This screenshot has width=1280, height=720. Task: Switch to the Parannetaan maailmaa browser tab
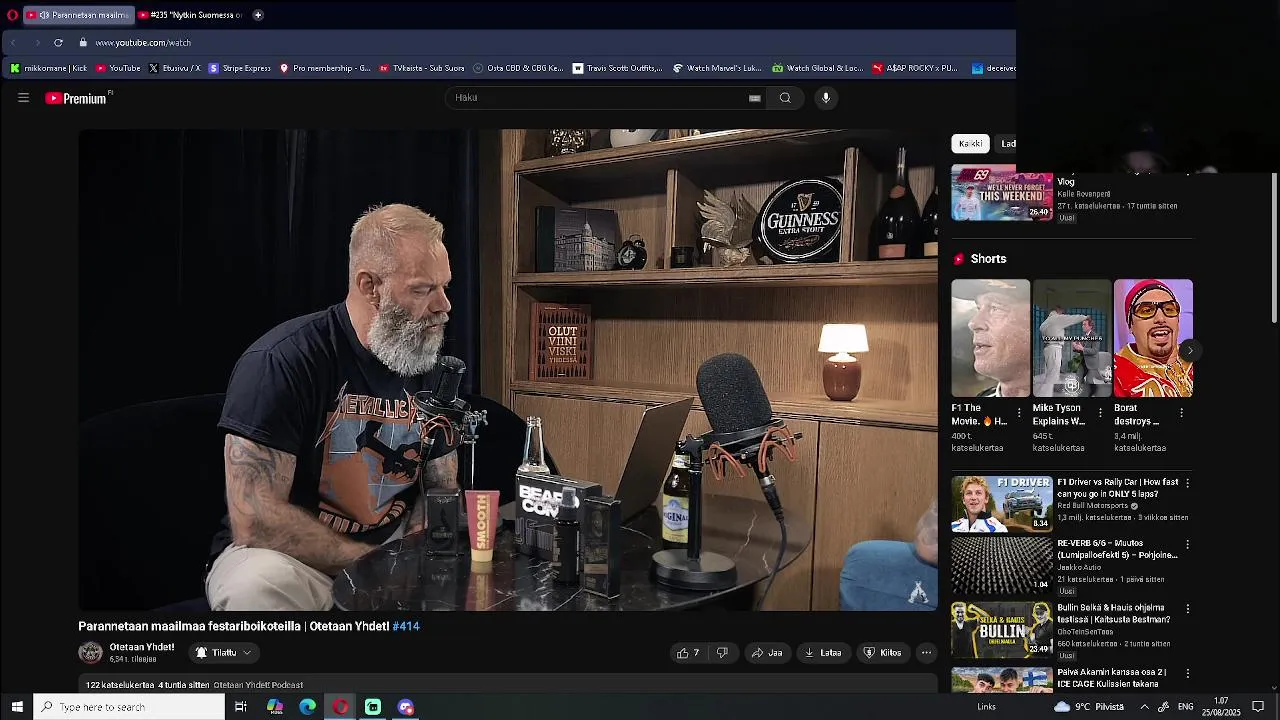pos(78,15)
